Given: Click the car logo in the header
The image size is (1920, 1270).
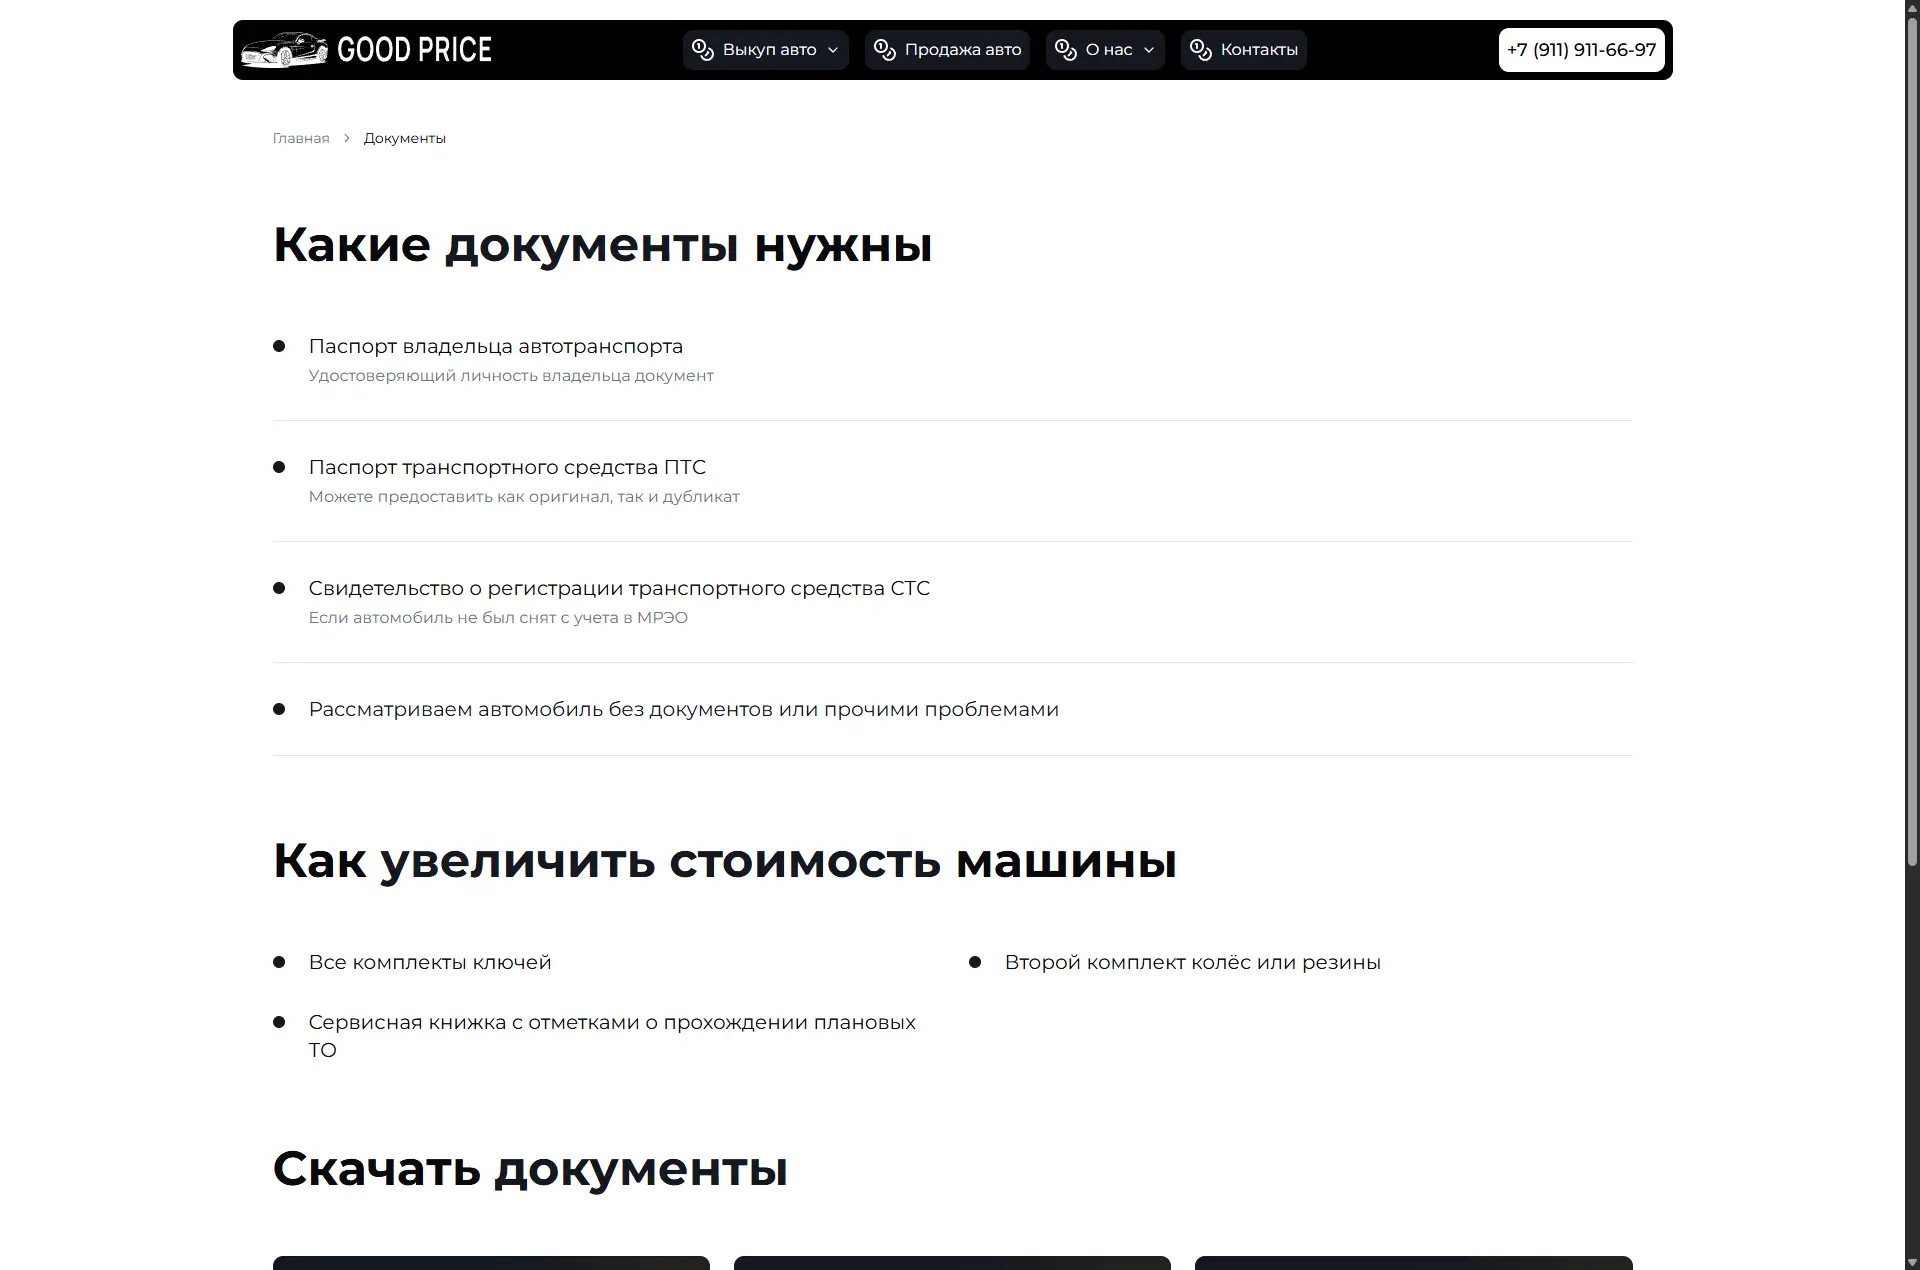Looking at the screenshot, I should pos(285,49).
